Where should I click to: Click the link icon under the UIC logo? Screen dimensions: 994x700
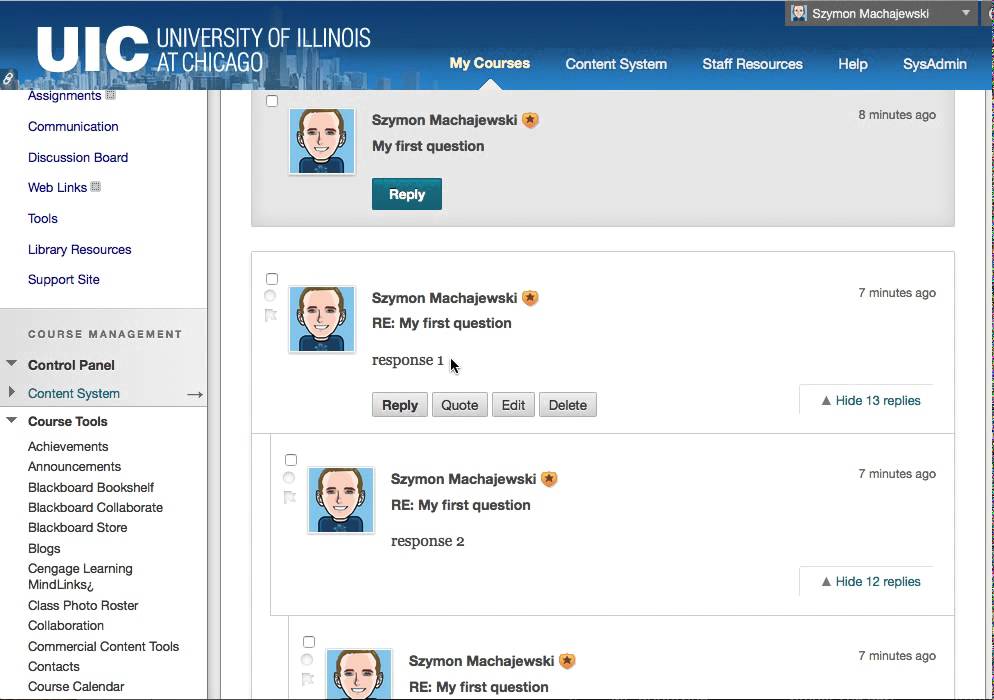pos(8,78)
